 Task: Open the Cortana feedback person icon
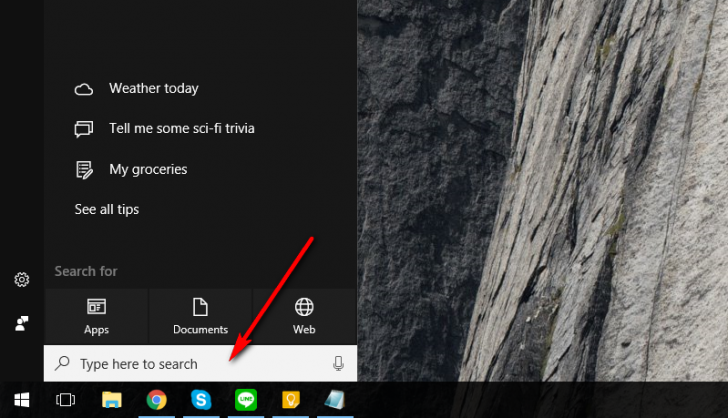tap(22, 323)
